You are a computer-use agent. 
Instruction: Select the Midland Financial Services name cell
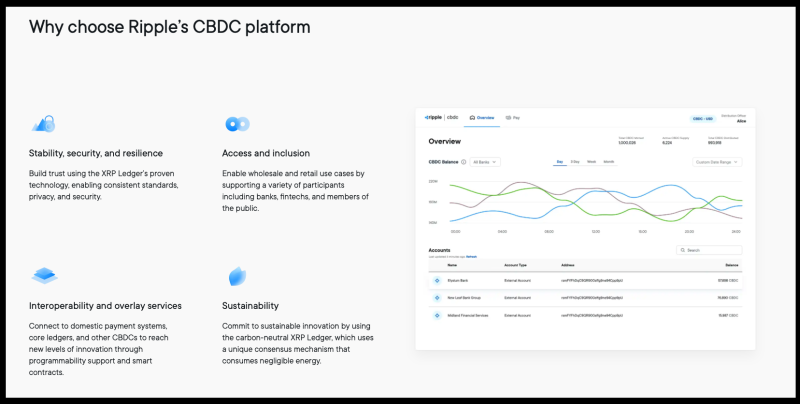point(468,315)
